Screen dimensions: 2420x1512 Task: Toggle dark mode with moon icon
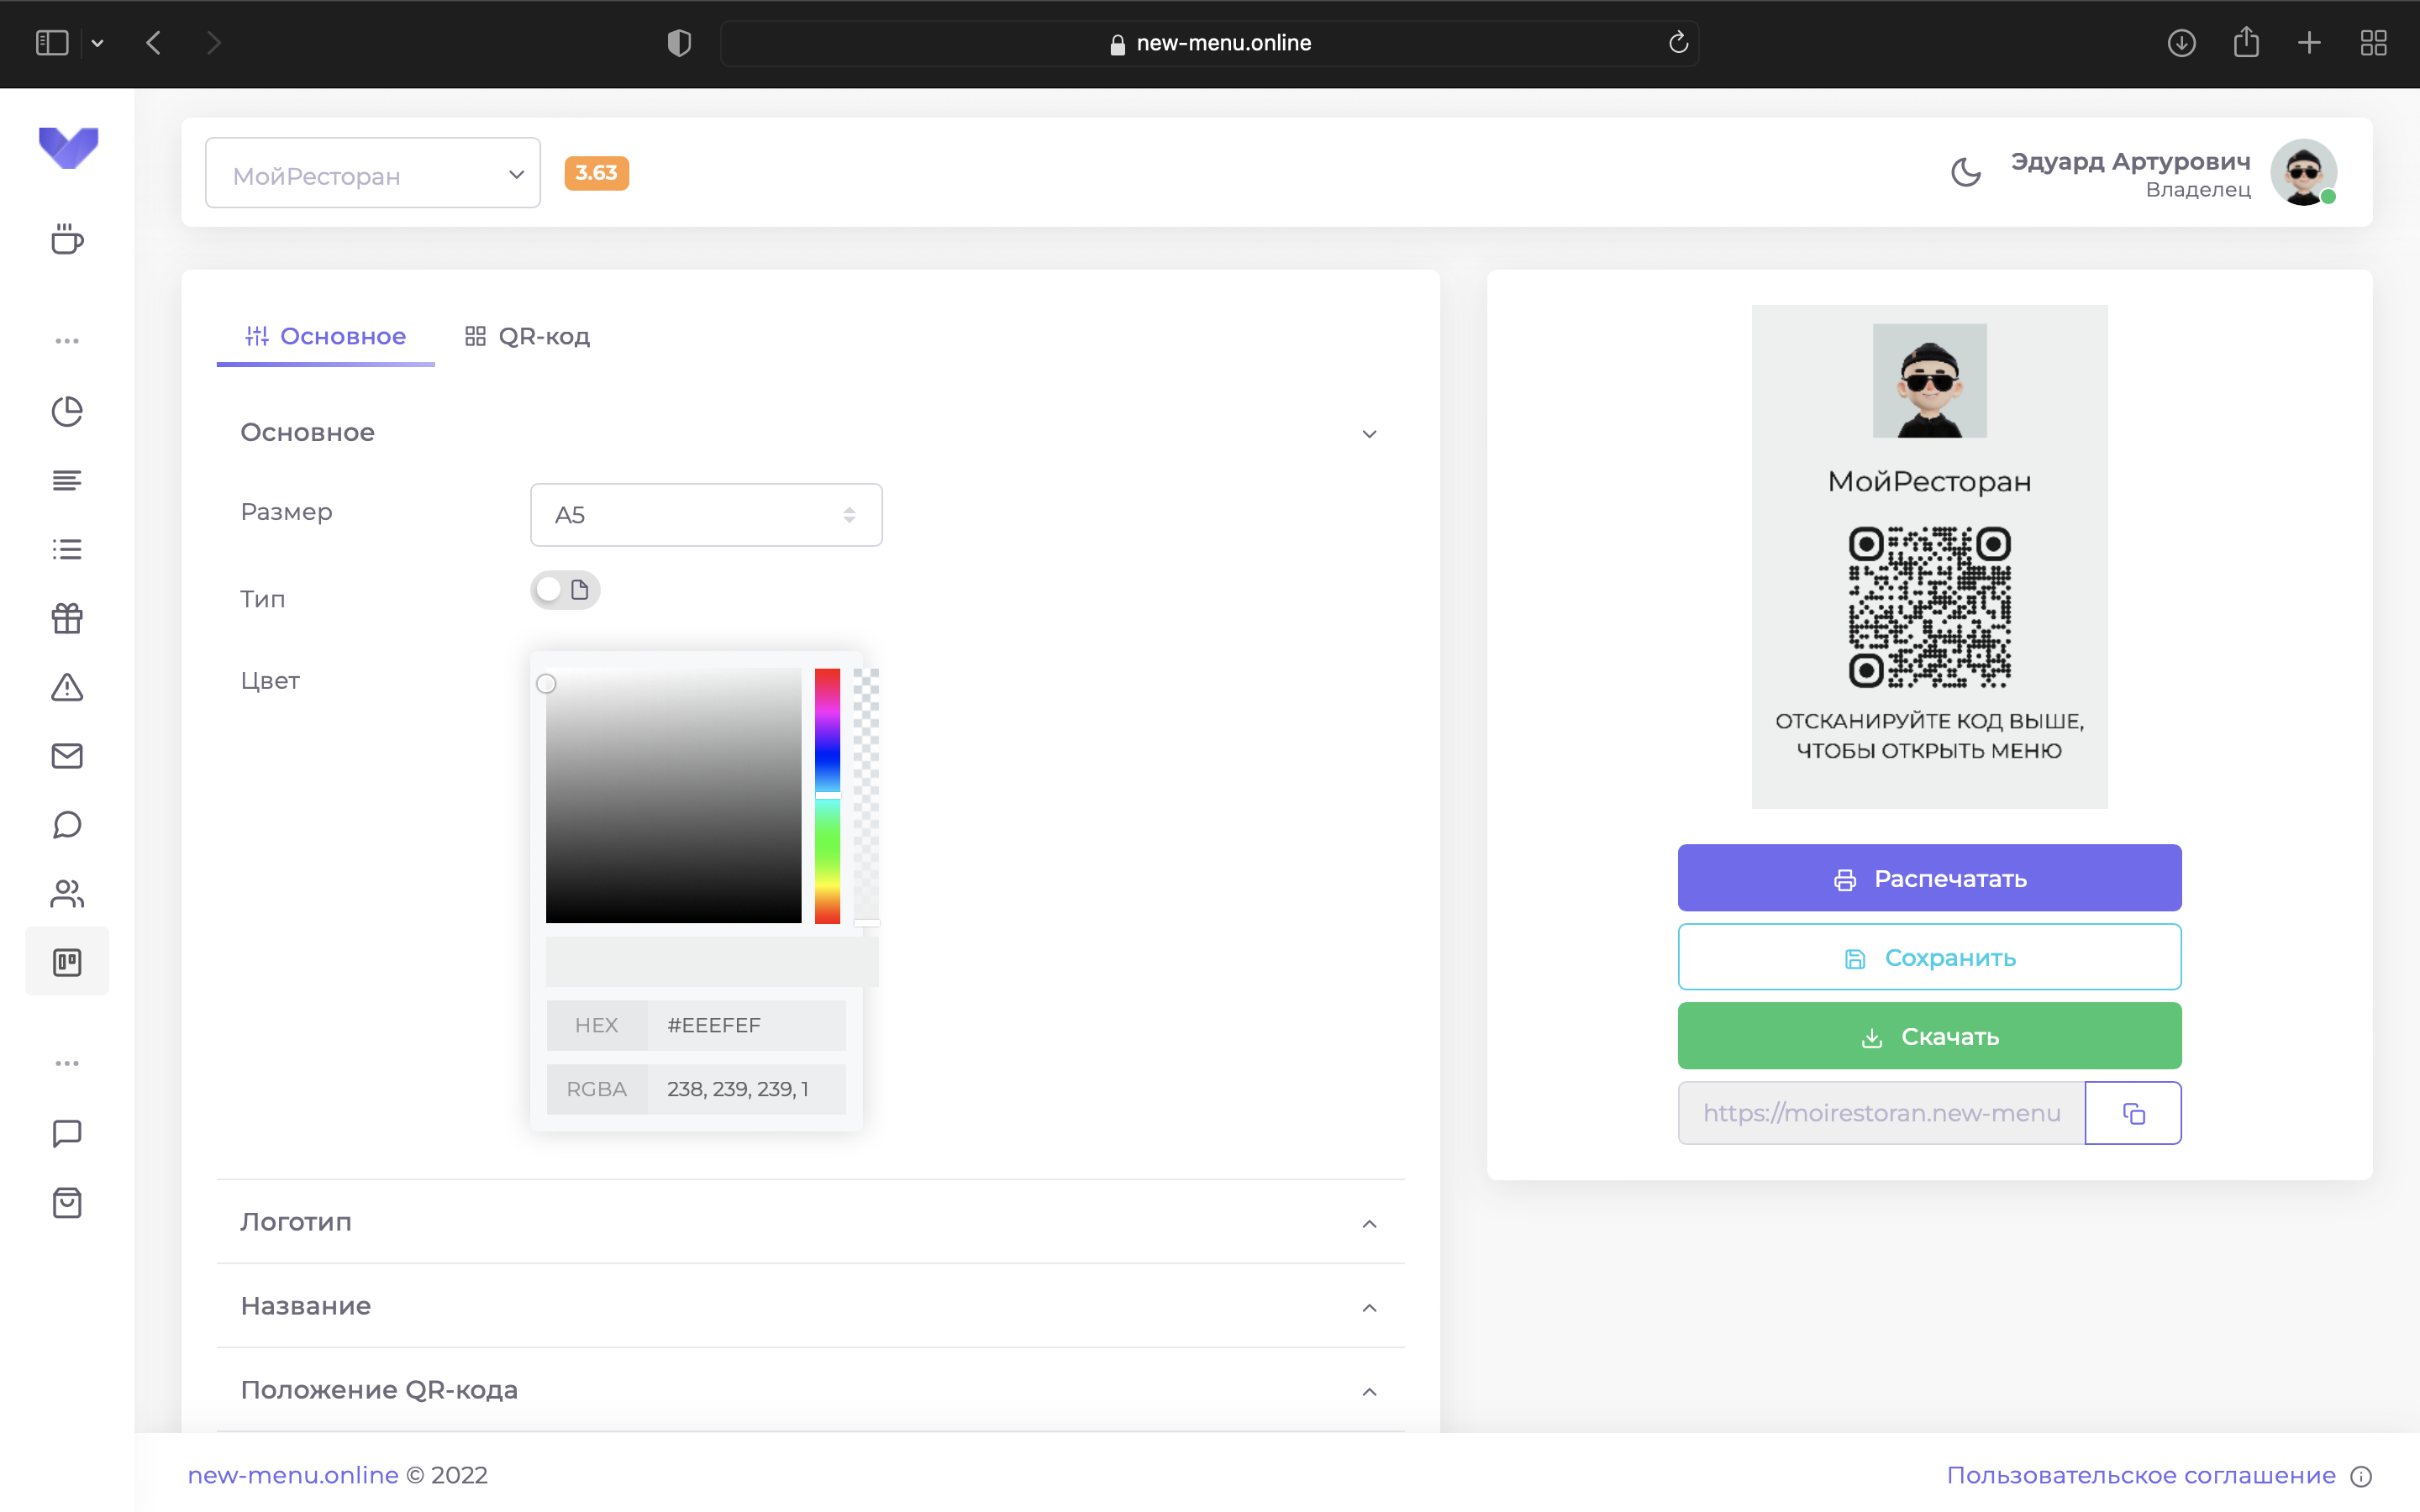(1966, 172)
